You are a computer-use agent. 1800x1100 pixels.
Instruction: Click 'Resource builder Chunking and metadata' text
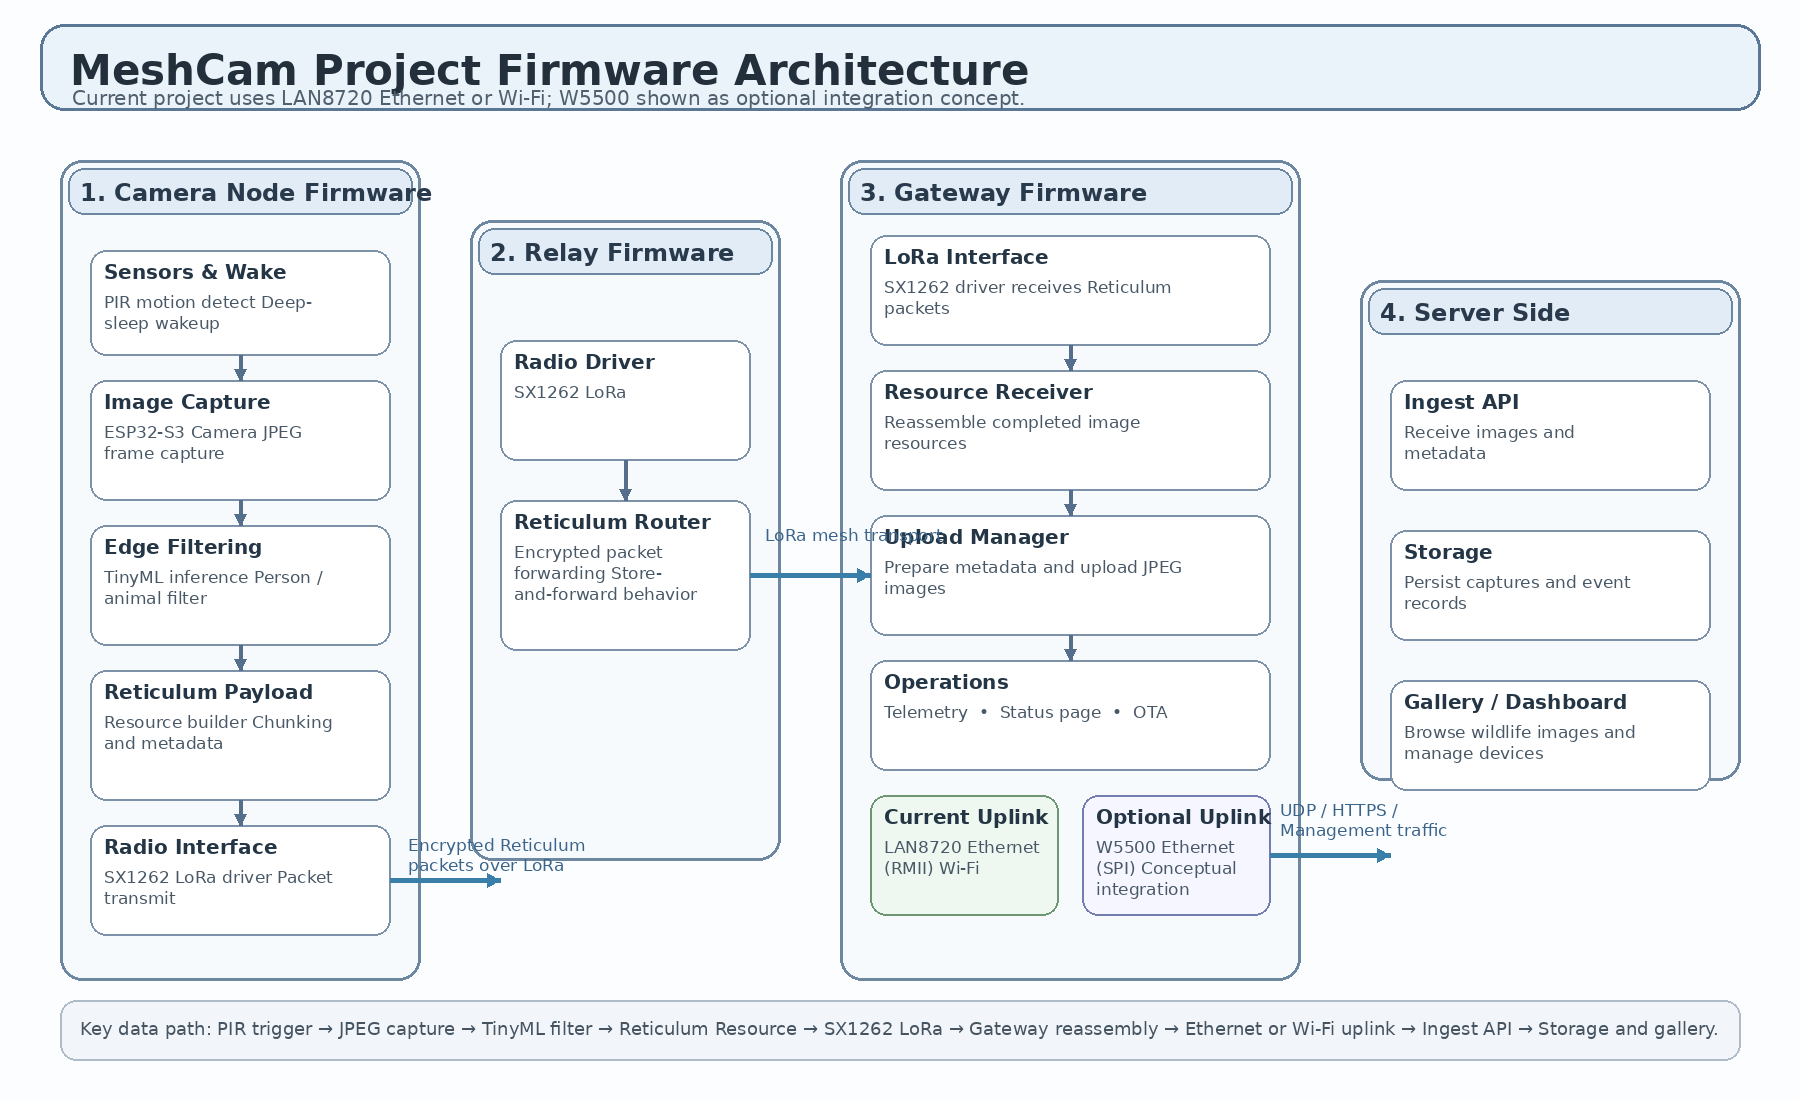[218, 732]
